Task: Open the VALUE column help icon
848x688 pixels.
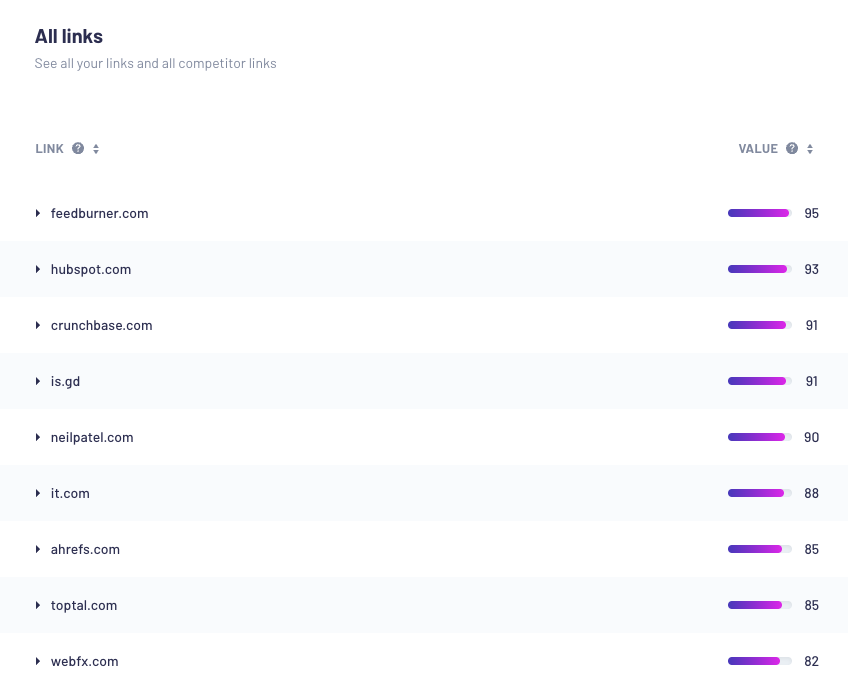Action: pyautogui.click(x=792, y=148)
